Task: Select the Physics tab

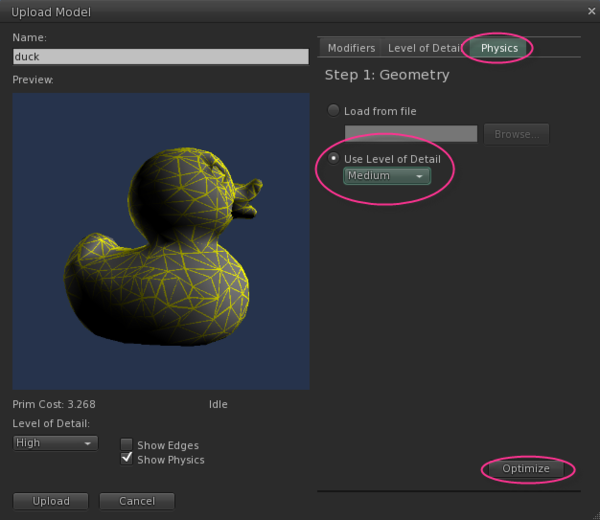Action: coord(499,48)
